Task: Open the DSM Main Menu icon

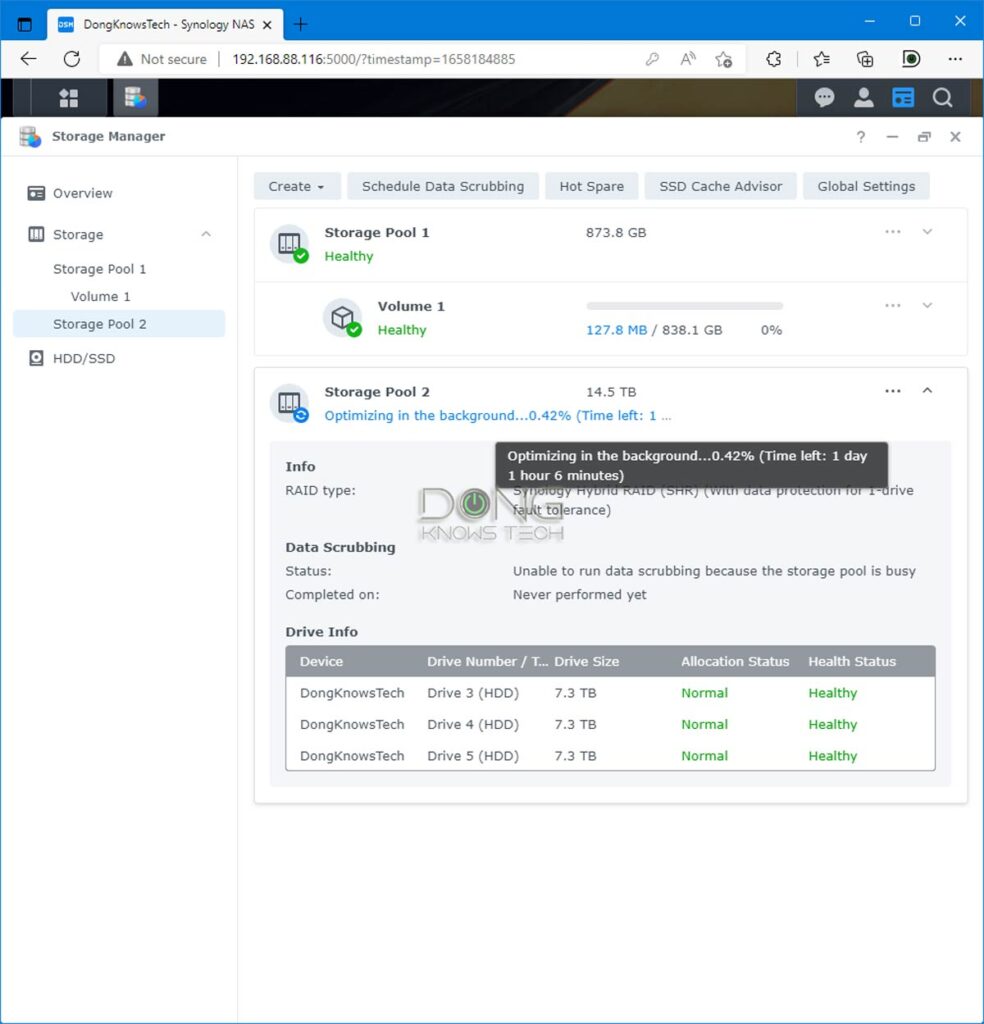Action: pyautogui.click(x=69, y=98)
